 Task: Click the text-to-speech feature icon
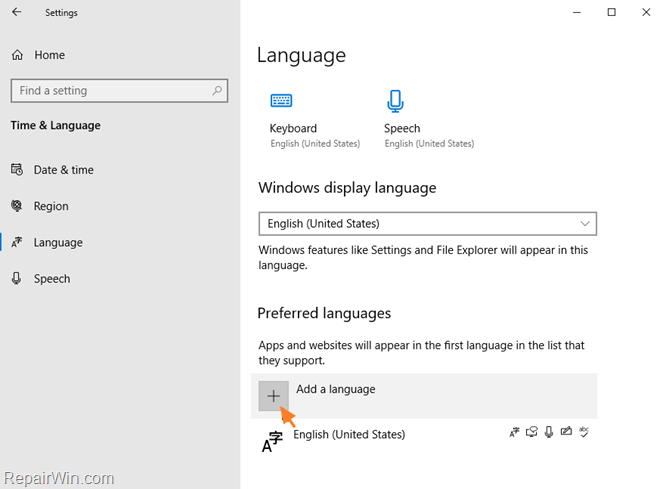pos(532,432)
